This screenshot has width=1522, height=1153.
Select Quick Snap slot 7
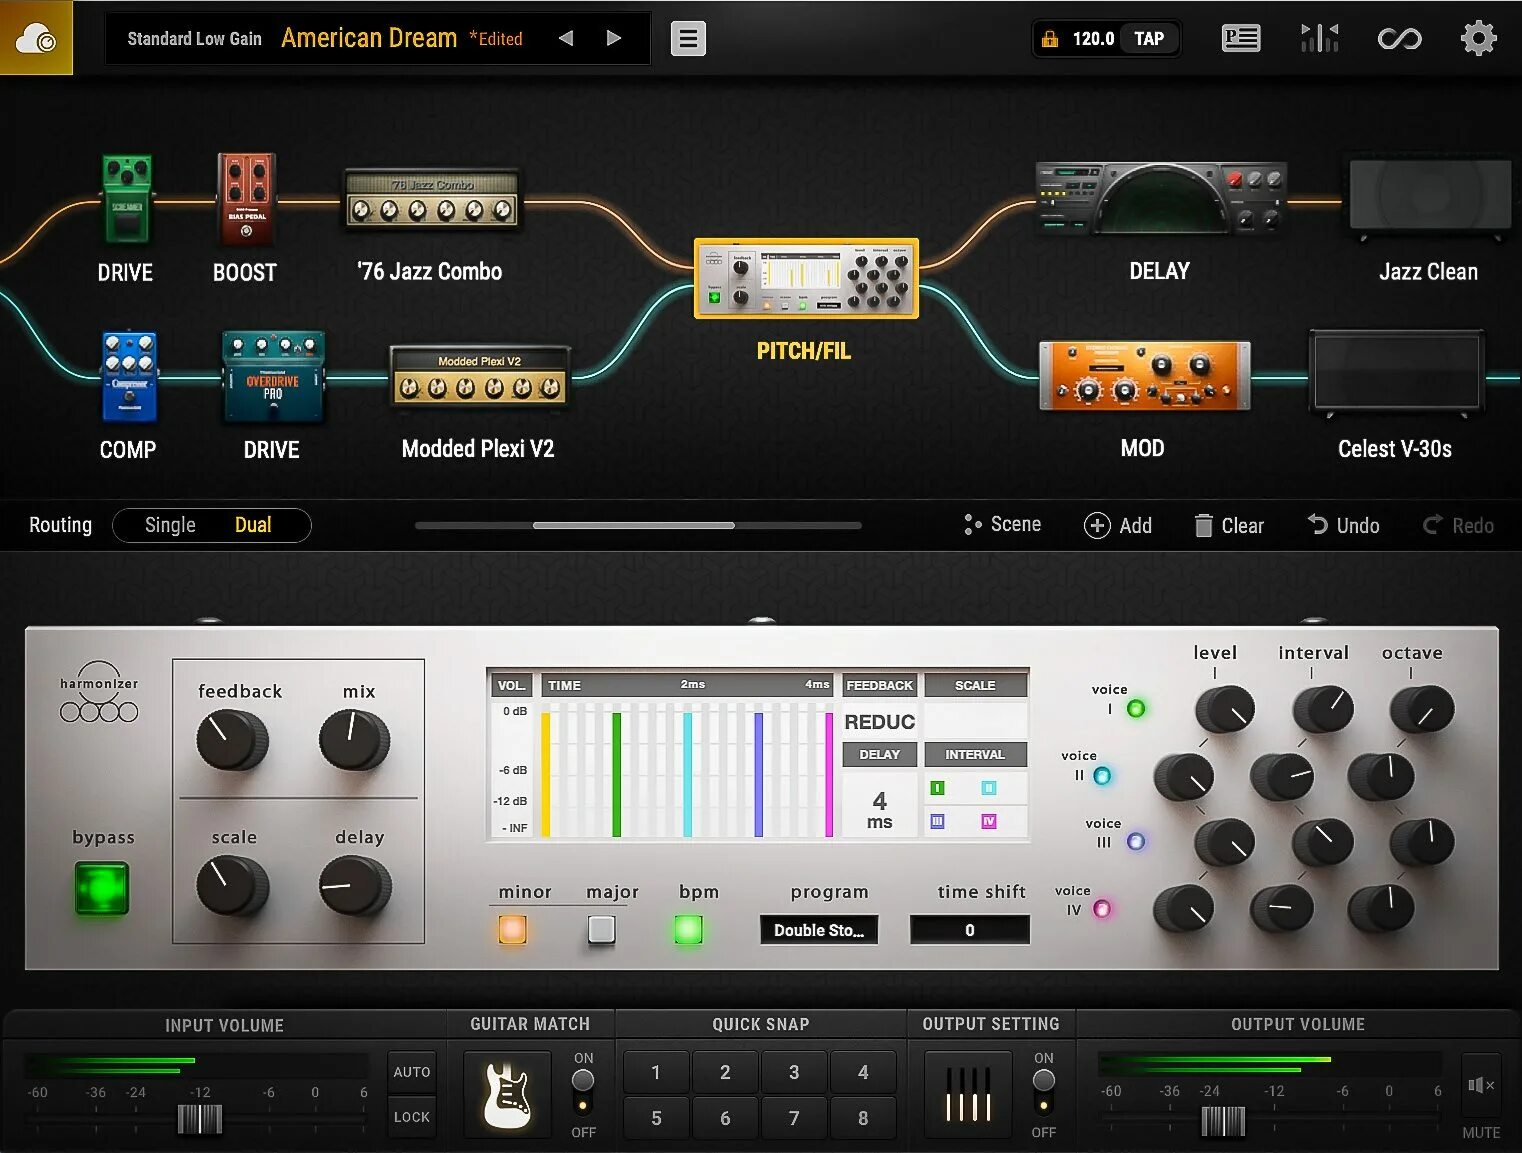[794, 1118]
